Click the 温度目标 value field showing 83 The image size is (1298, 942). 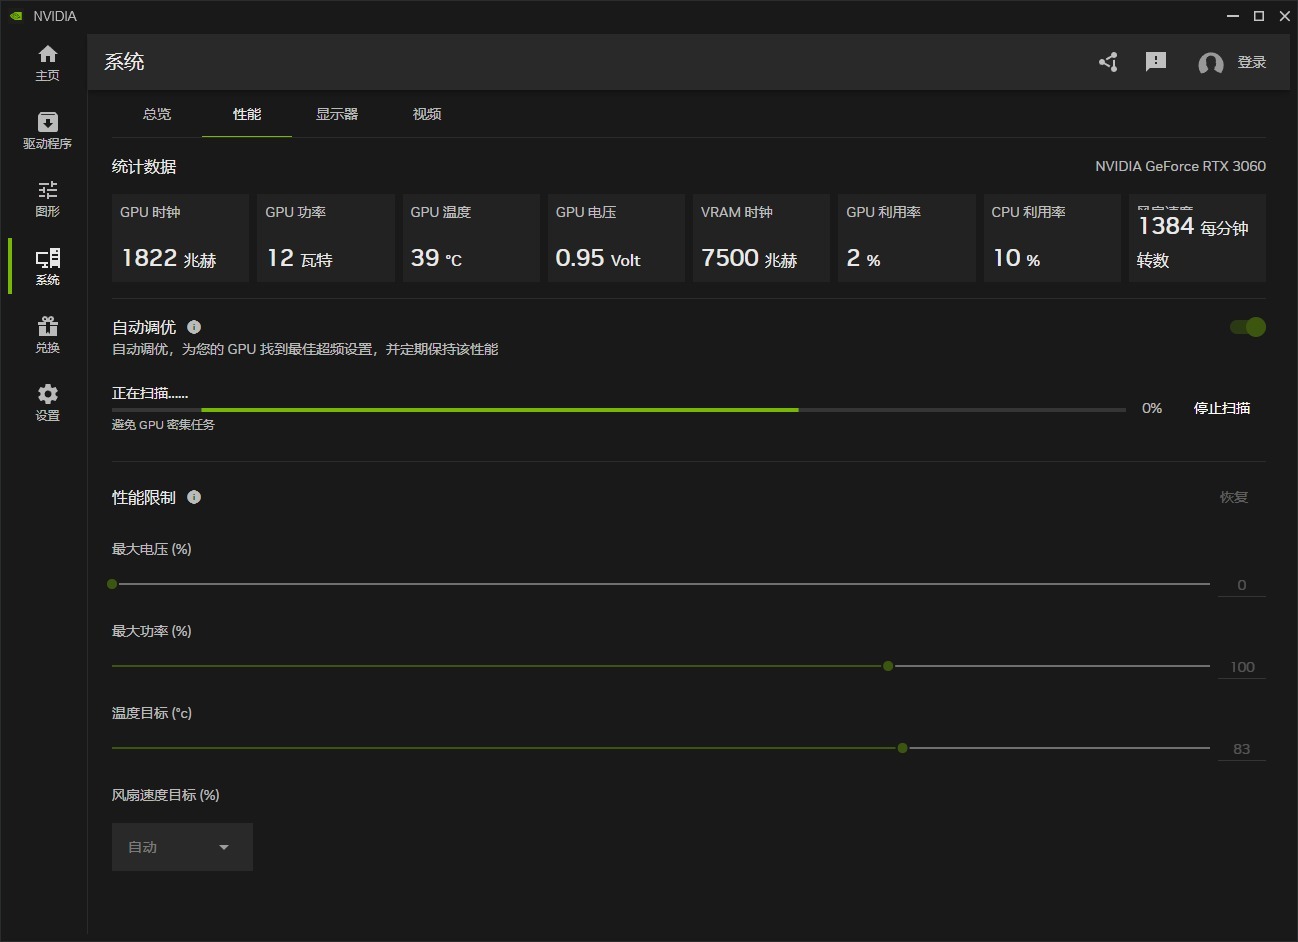[x=1241, y=749]
